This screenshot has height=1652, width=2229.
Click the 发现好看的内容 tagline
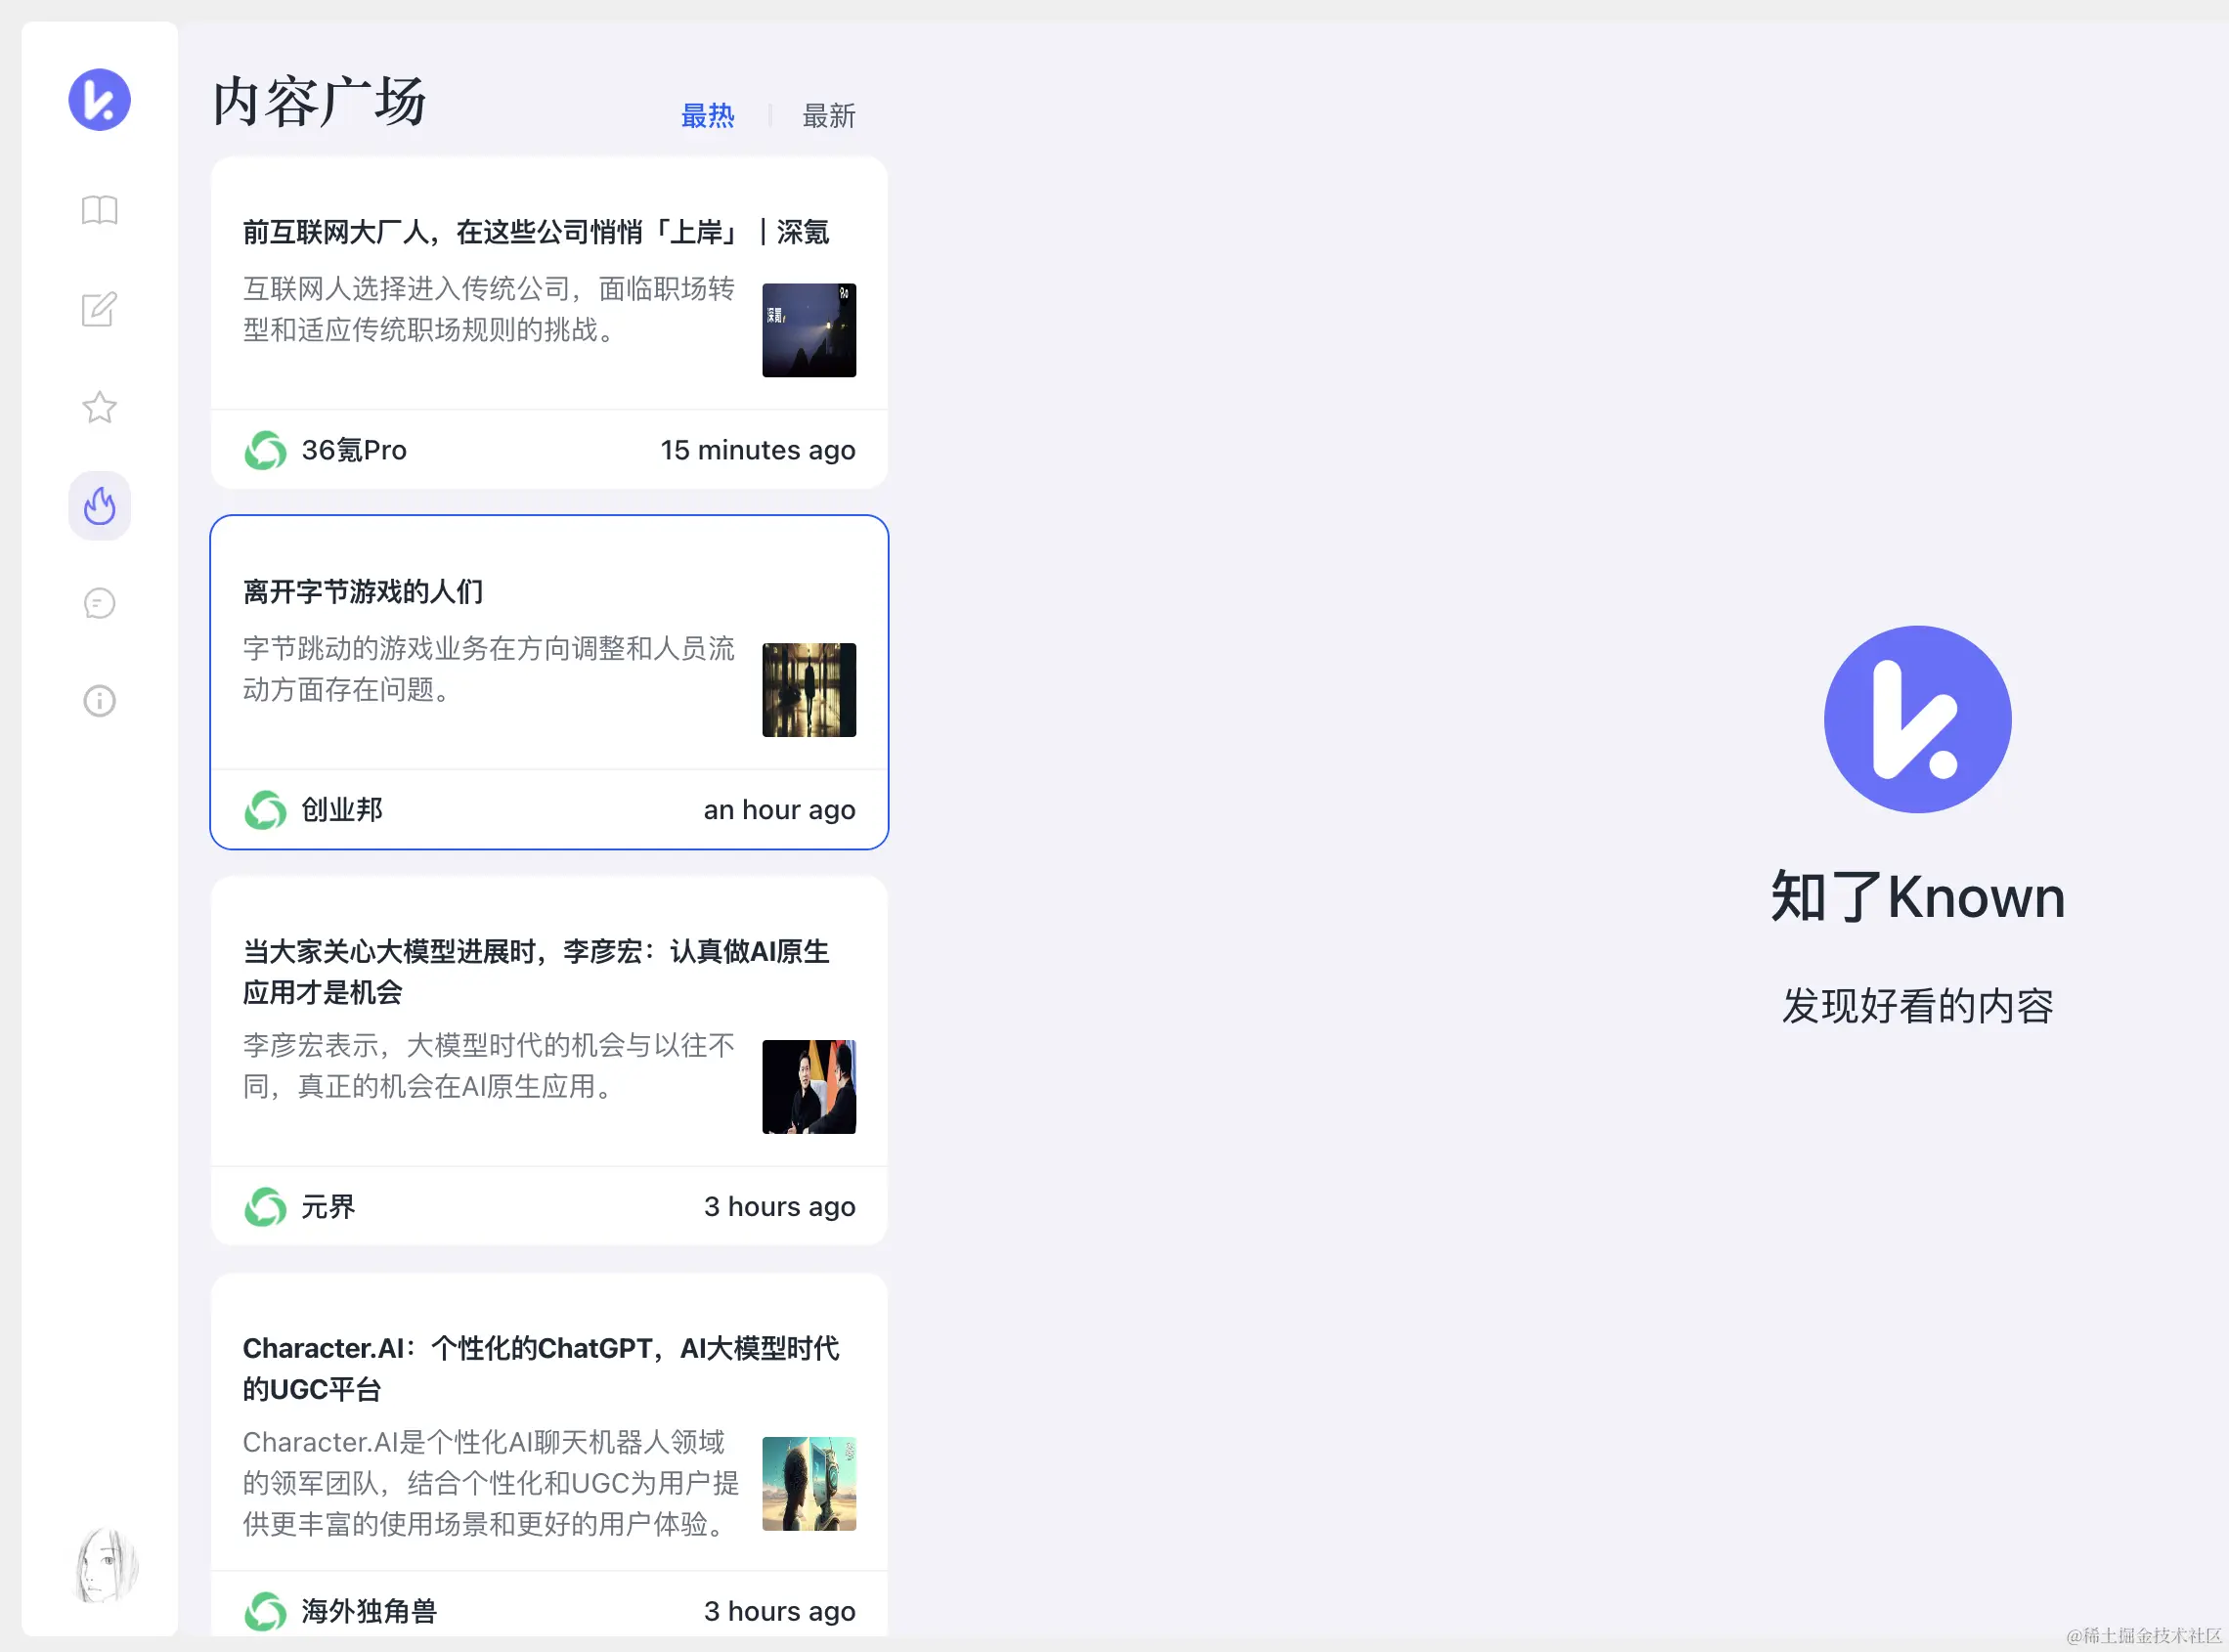pyautogui.click(x=1917, y=1006)
